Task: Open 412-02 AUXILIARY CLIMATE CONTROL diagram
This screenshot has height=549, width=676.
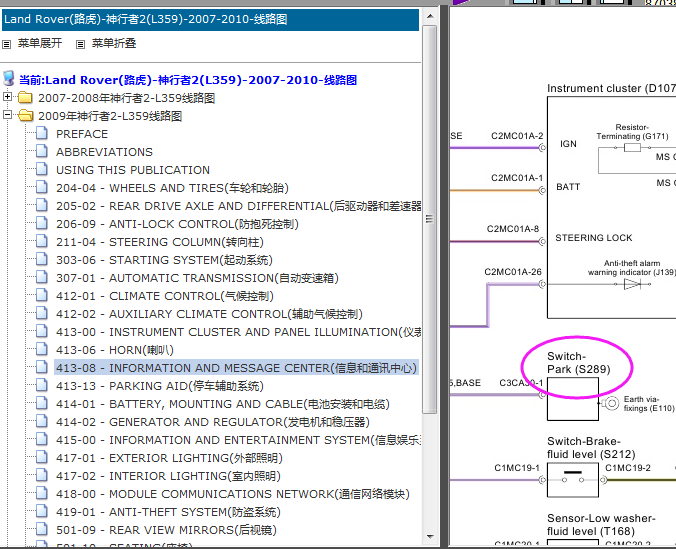Action: point(209,314)
